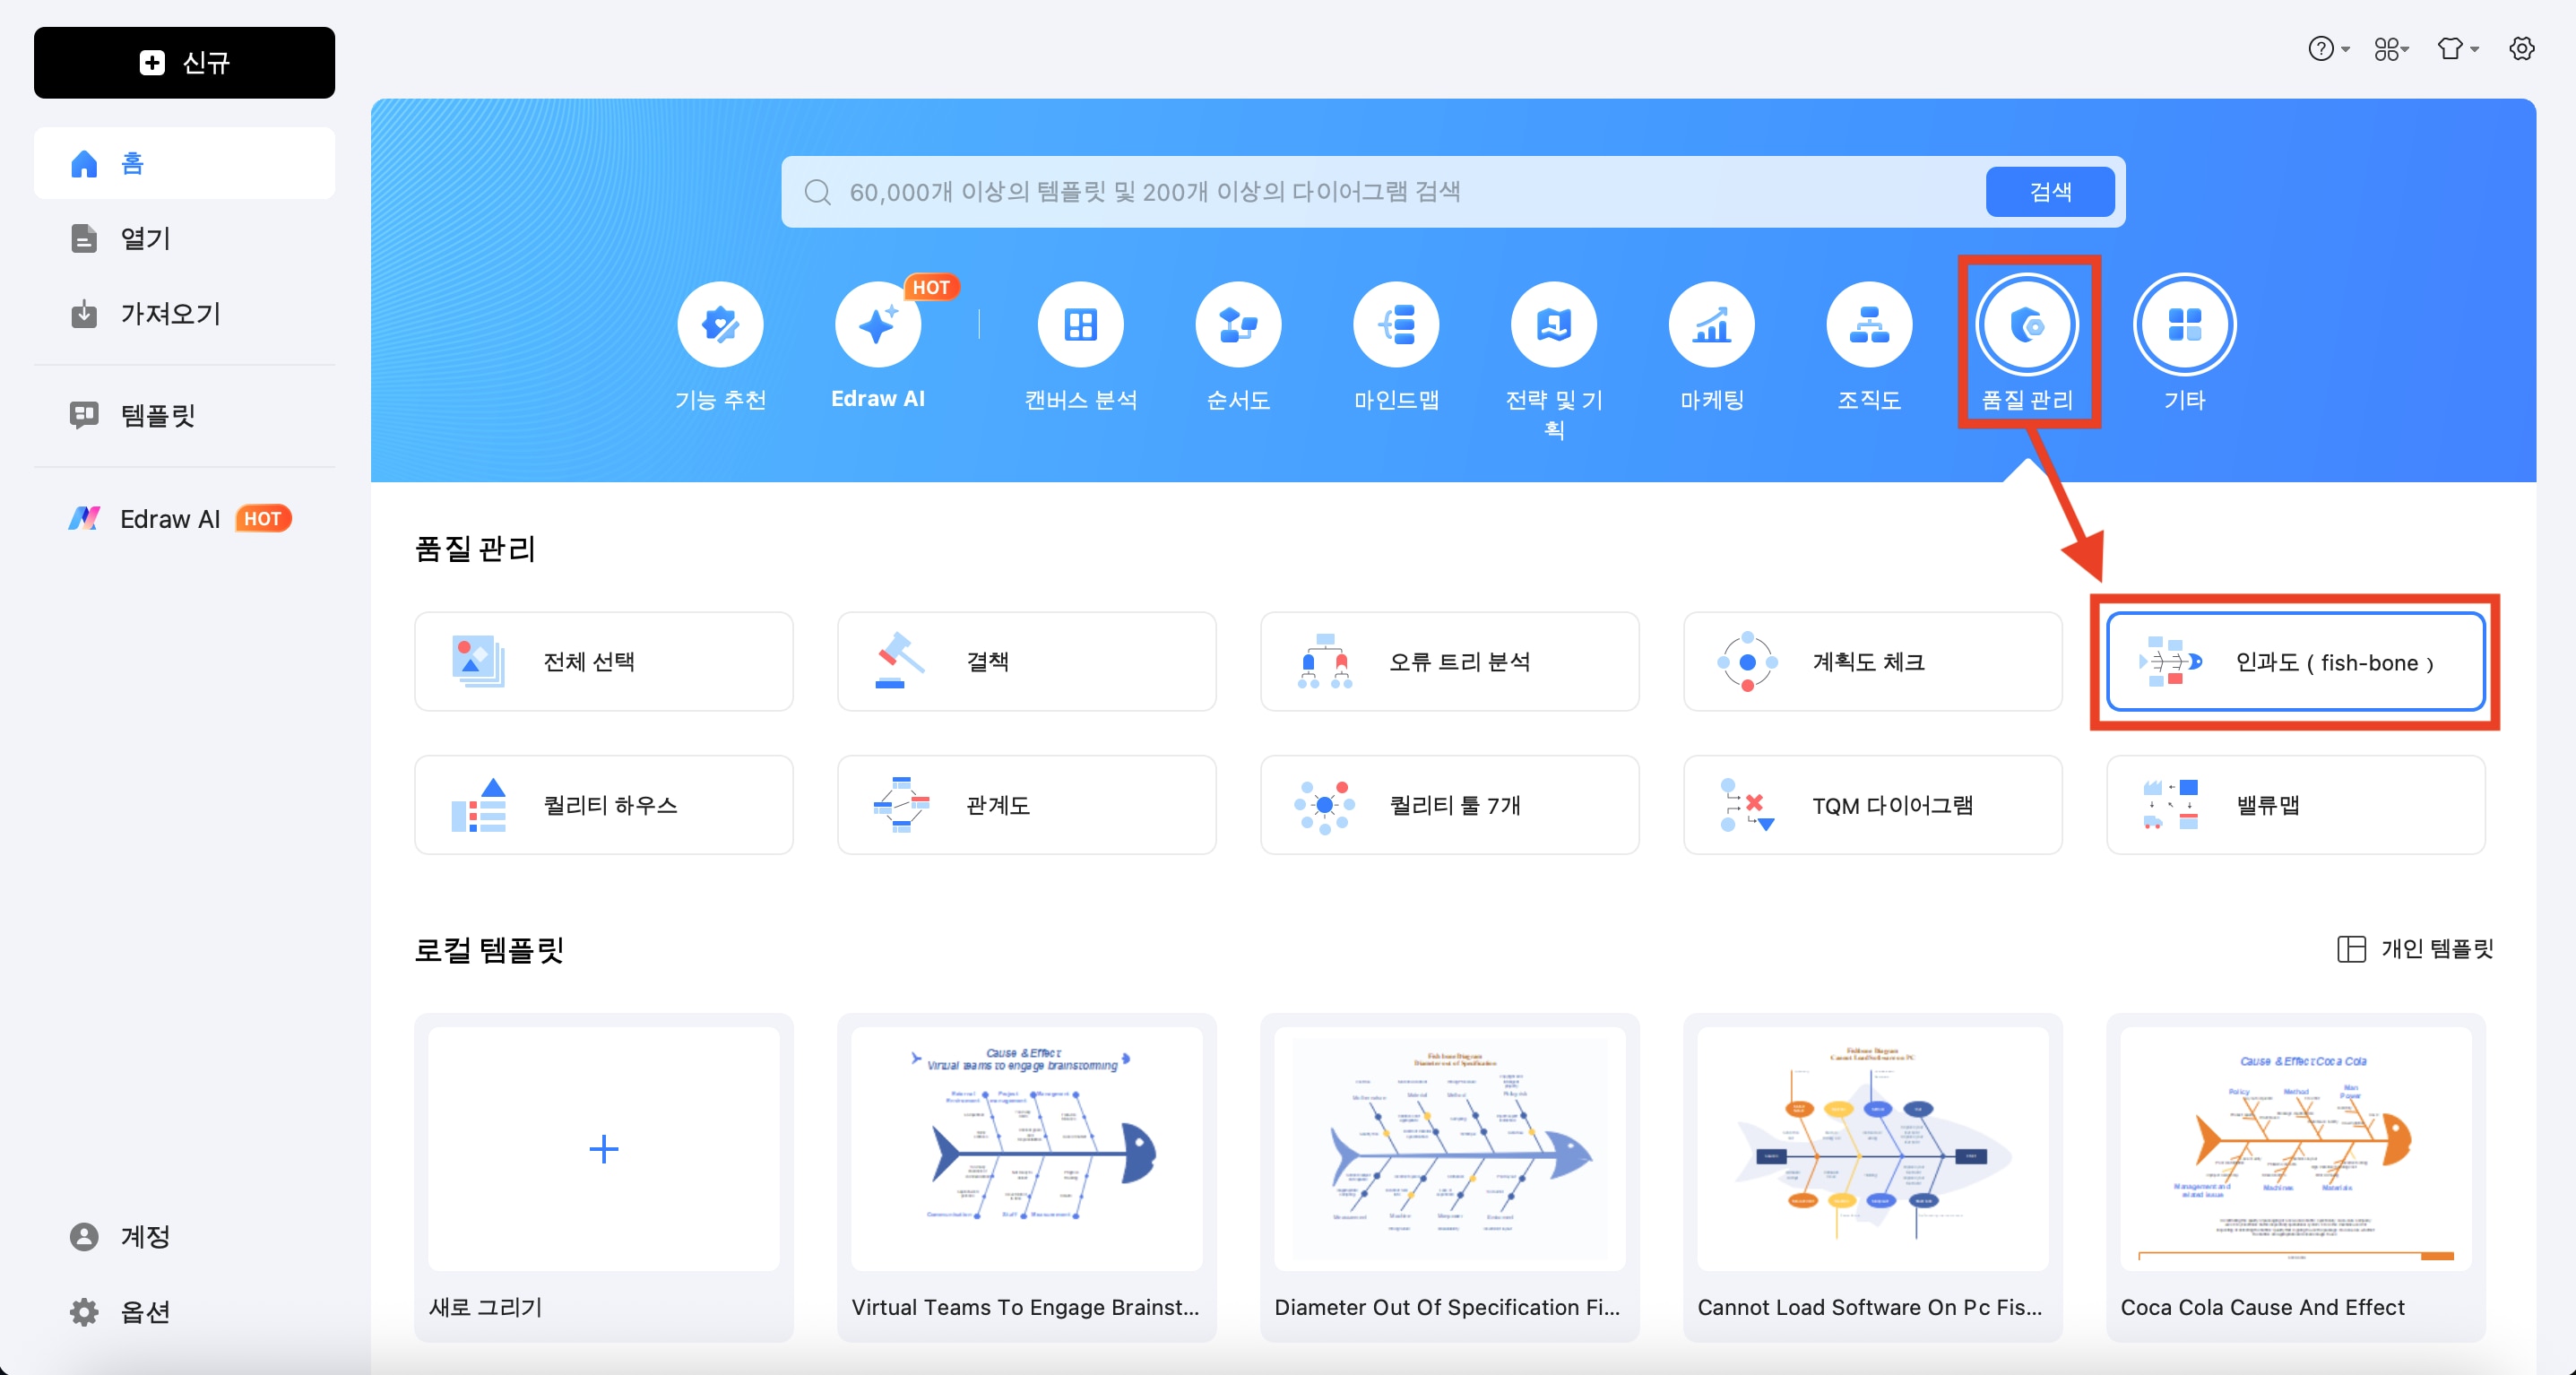
Task: Open the settings gear at top right
Action: [2521, 49]
